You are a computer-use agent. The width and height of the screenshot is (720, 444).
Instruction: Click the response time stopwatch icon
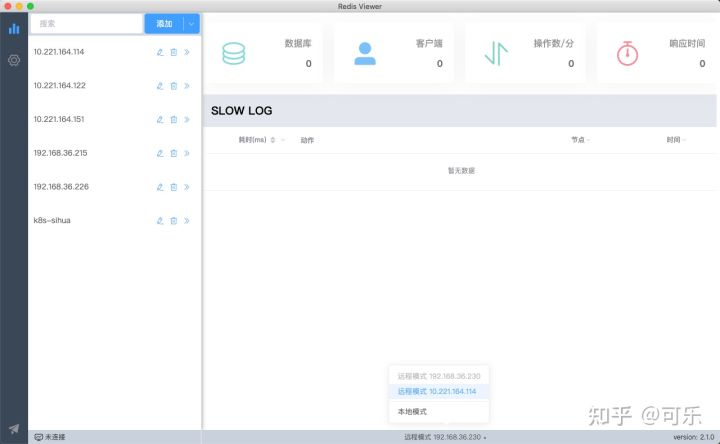pyautogui.click(x=627, y=53)
